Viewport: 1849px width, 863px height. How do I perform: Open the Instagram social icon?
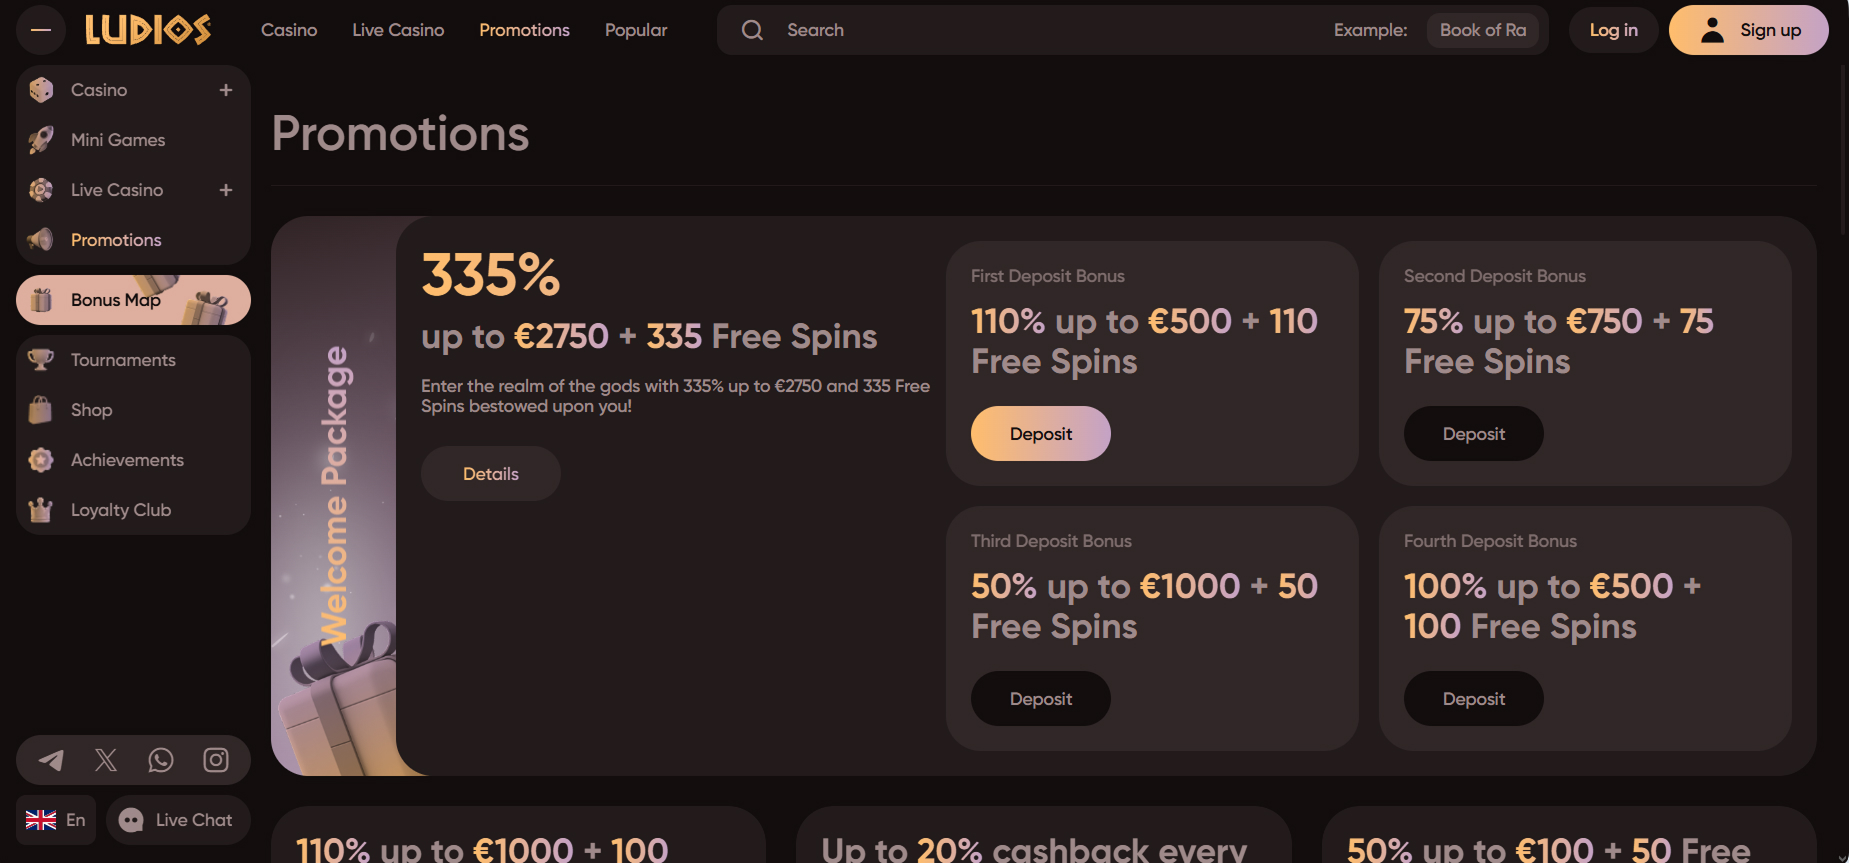click(x=216, y=760)
